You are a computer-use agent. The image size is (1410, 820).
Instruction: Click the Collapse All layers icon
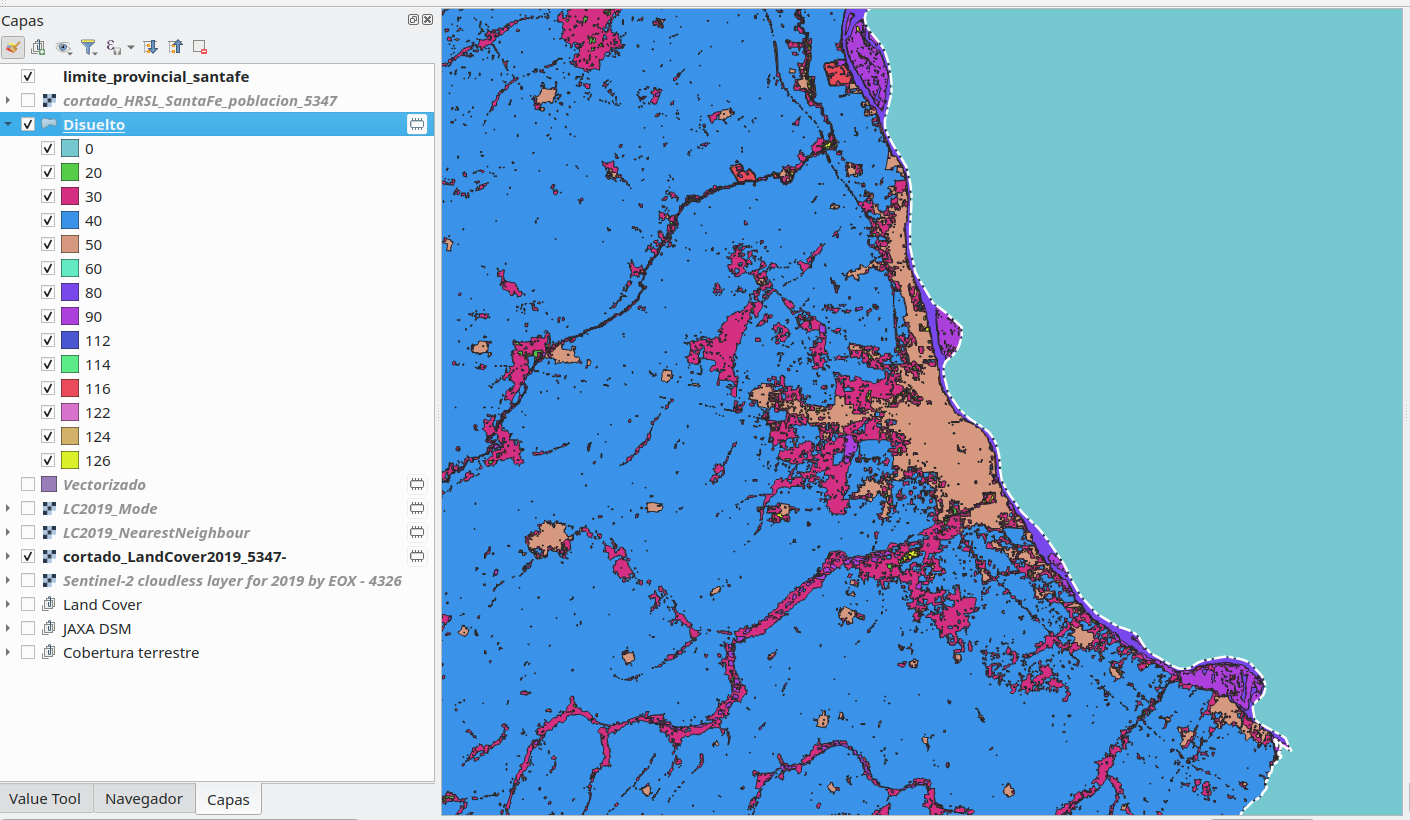click(x=175, y=47)
